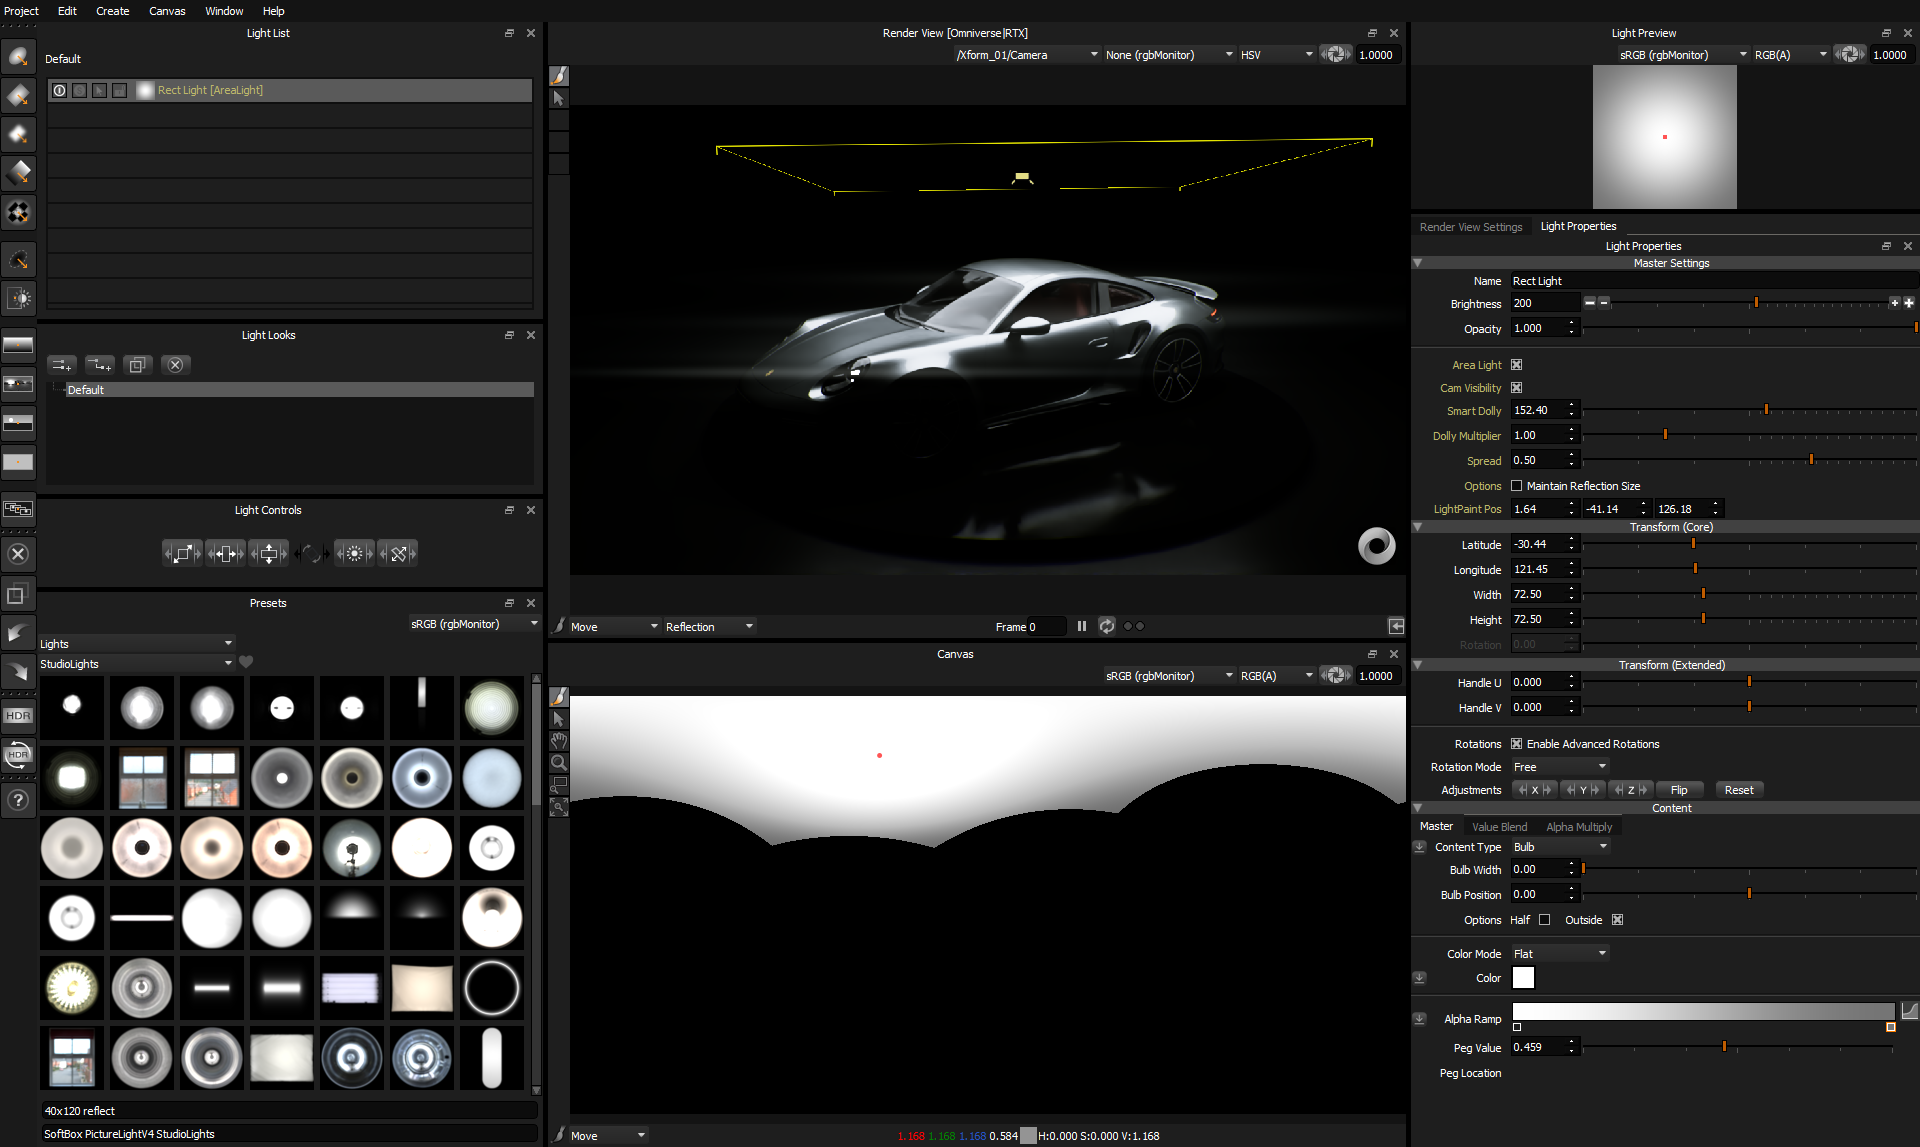Viewport: 1920px width, 1147px height.
Task: Uncheck Cam Visibility checkbox
Action: click(1516, 388)
